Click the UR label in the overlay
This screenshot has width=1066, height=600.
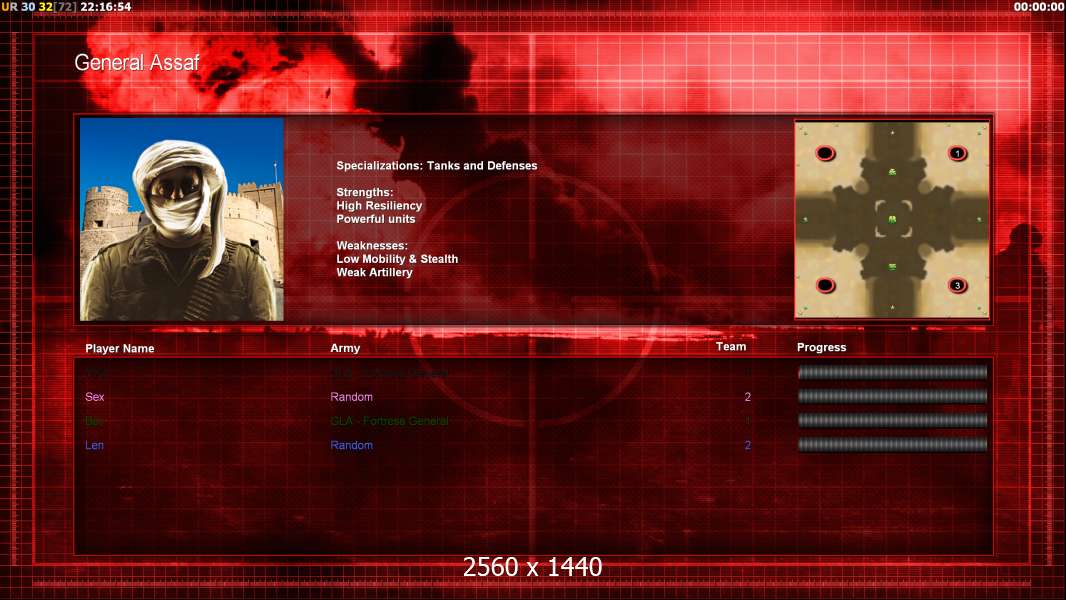[x=10, y=6]
